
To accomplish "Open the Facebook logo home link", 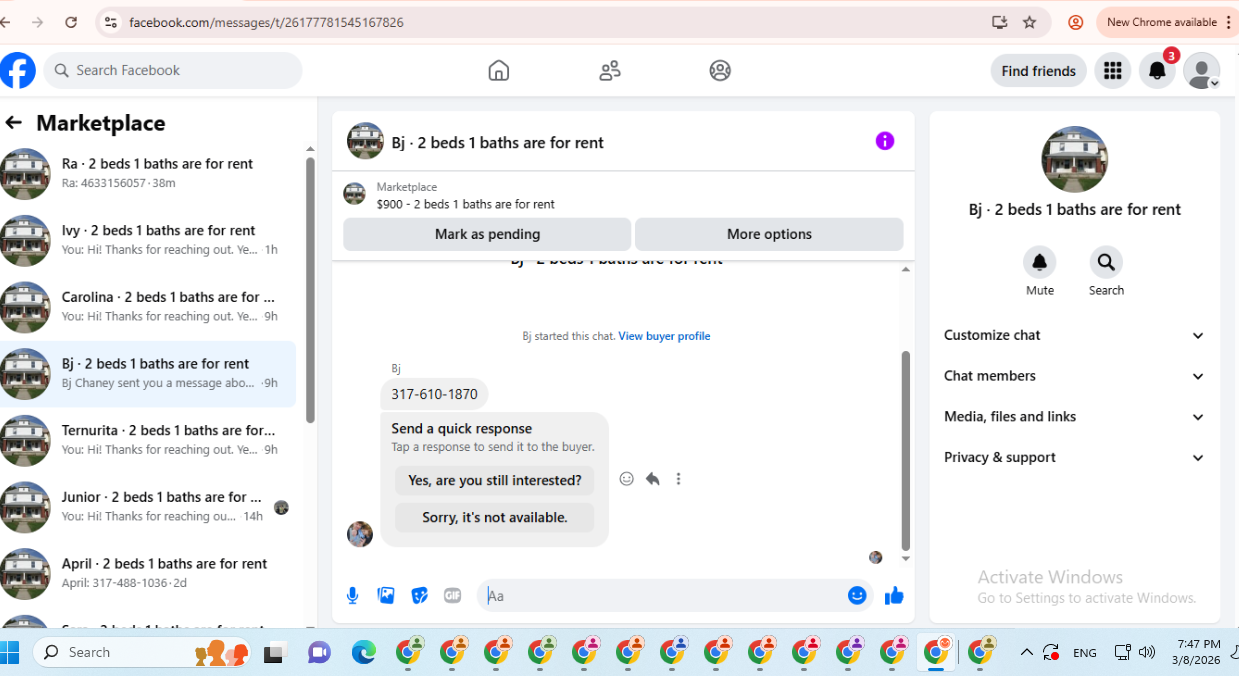I will point(18,70).
